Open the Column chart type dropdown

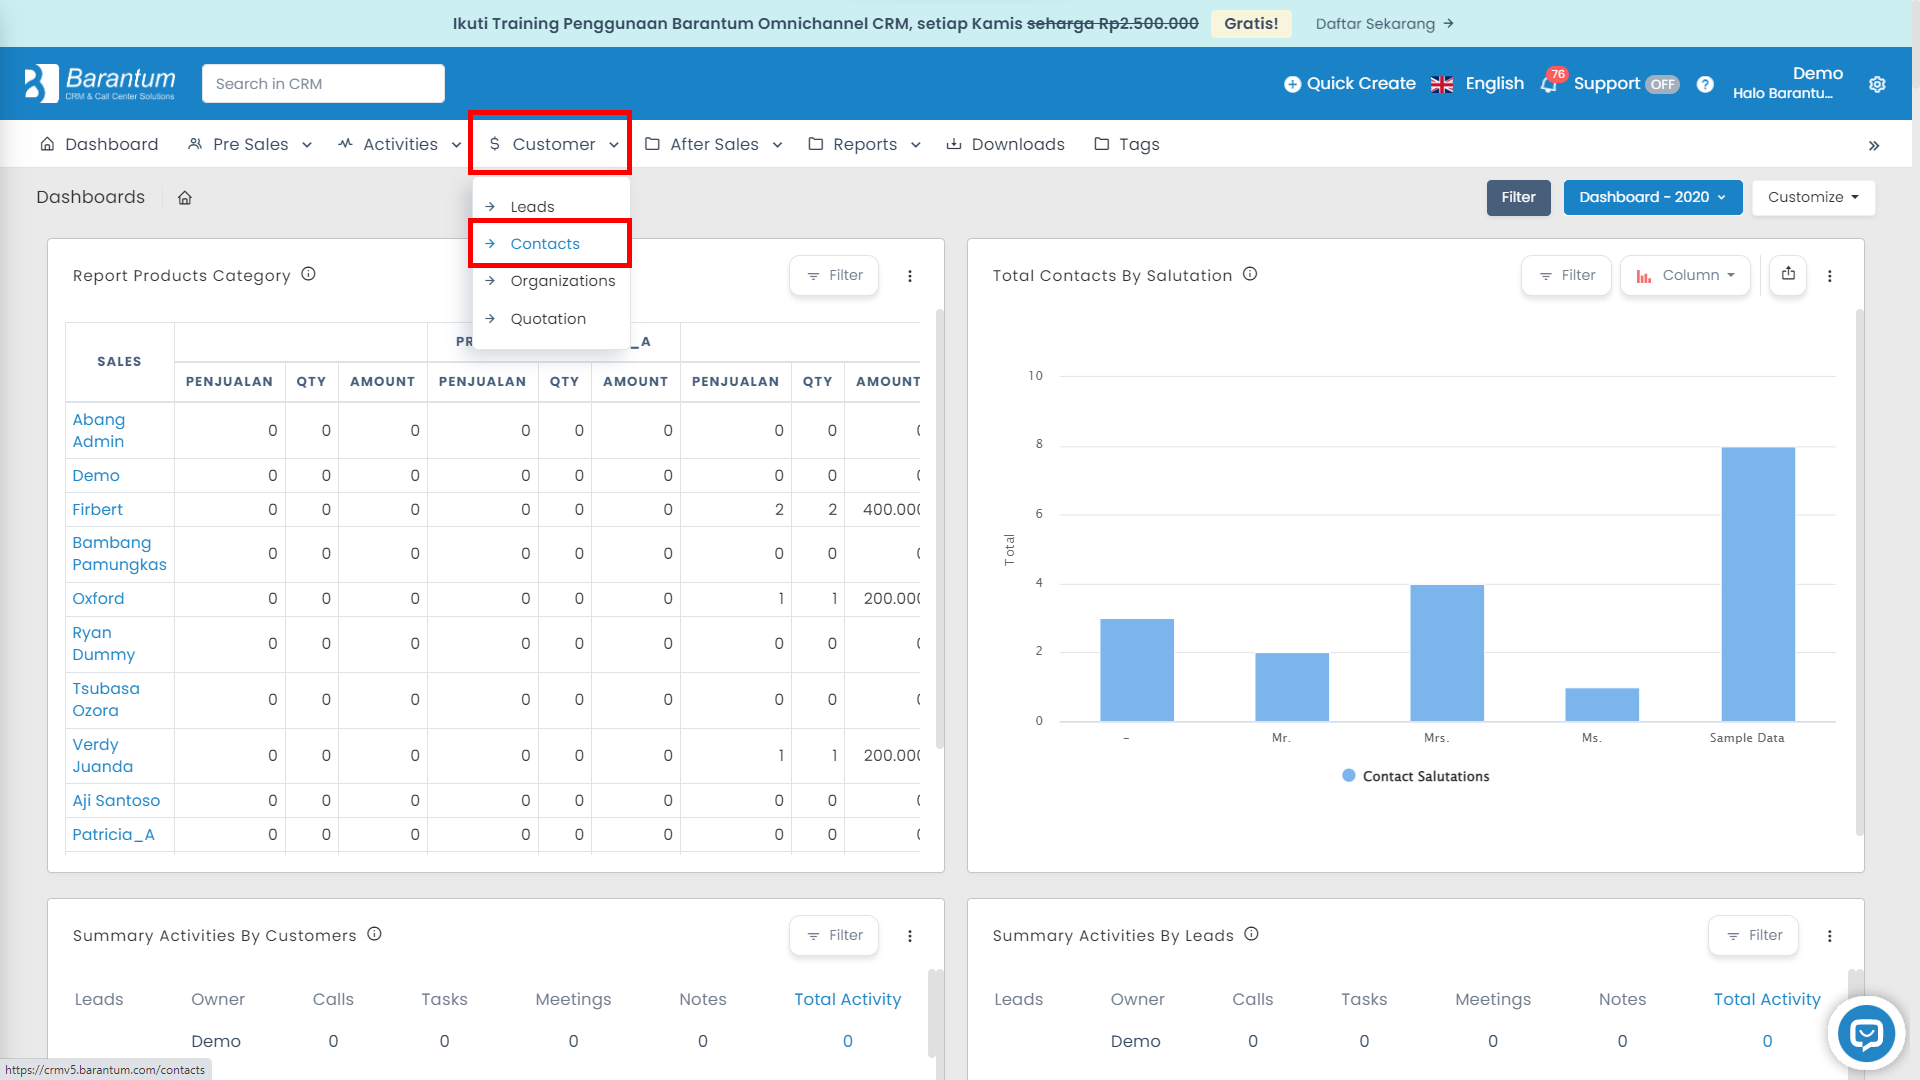click(x=1685, y=275)
